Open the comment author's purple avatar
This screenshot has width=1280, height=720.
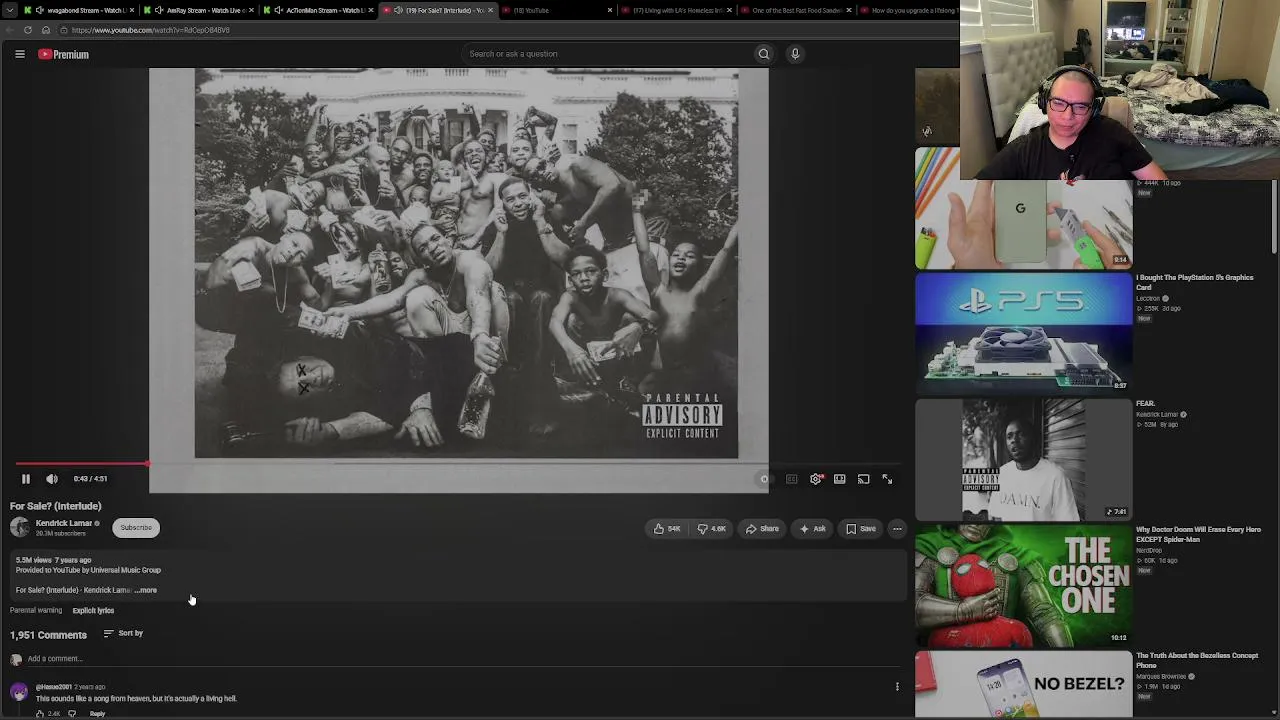pos(19,693)
